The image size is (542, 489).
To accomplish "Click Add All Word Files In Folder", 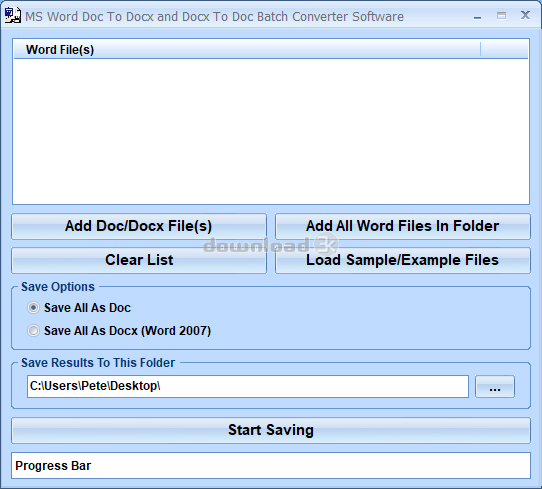I will pyautogui.click(x=403, y=226).
